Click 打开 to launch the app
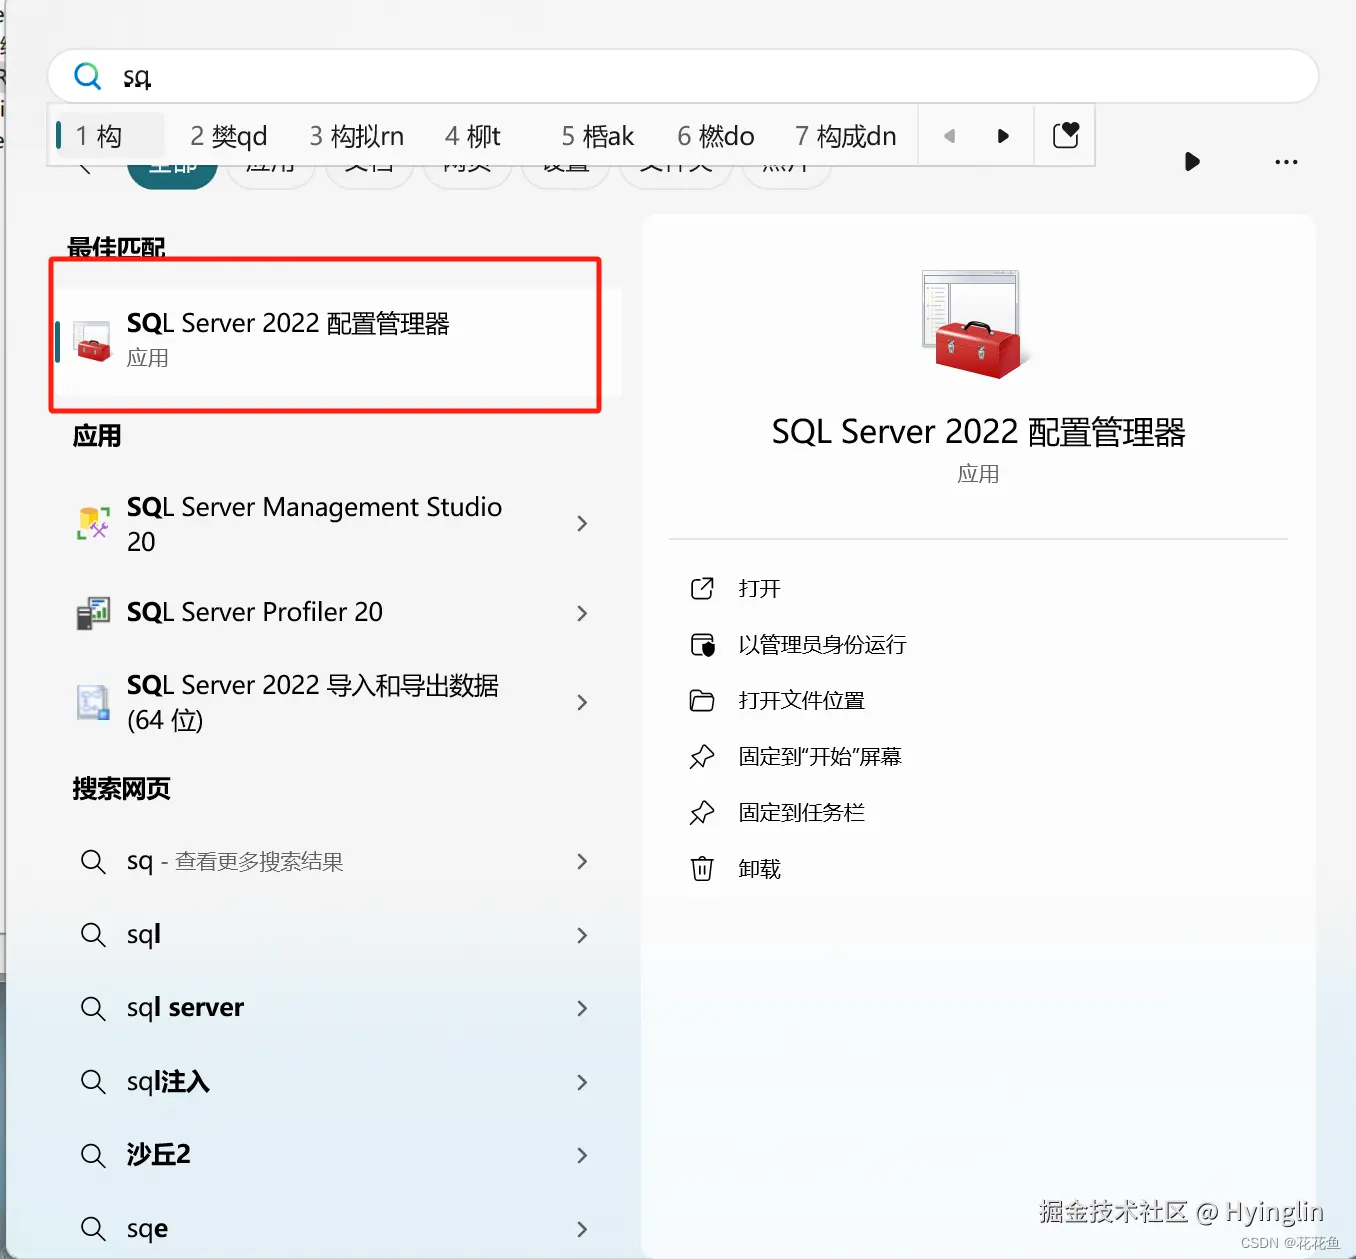1356x1259 pixels. [759, 588]
